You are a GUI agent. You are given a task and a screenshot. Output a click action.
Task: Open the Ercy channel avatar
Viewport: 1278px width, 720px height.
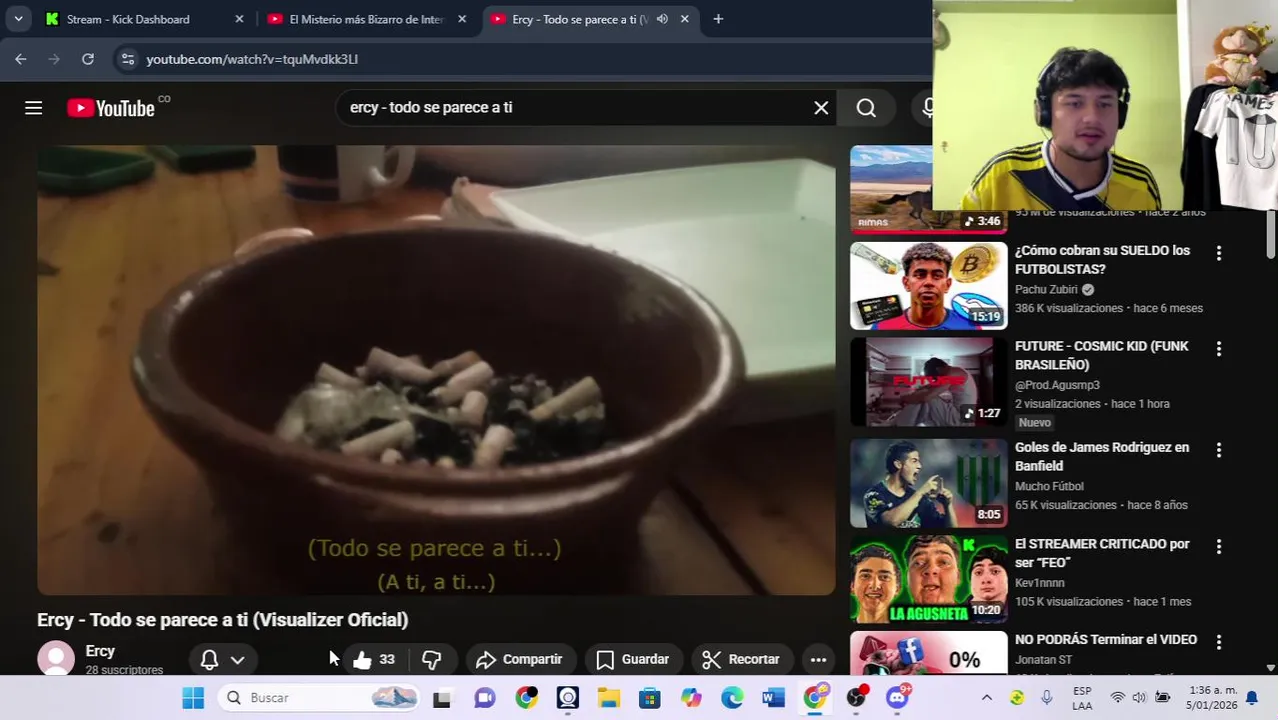pos(56,659)
